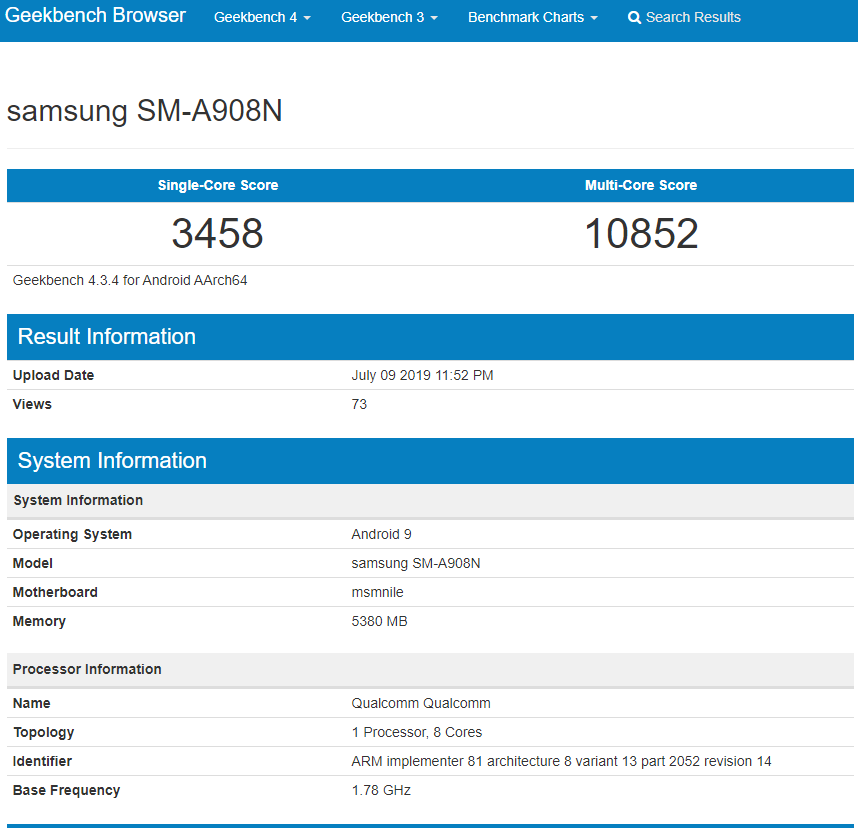Select the date July 09 2019 11:52 PM
Screen dimensions: 858x828
[422, 375]
